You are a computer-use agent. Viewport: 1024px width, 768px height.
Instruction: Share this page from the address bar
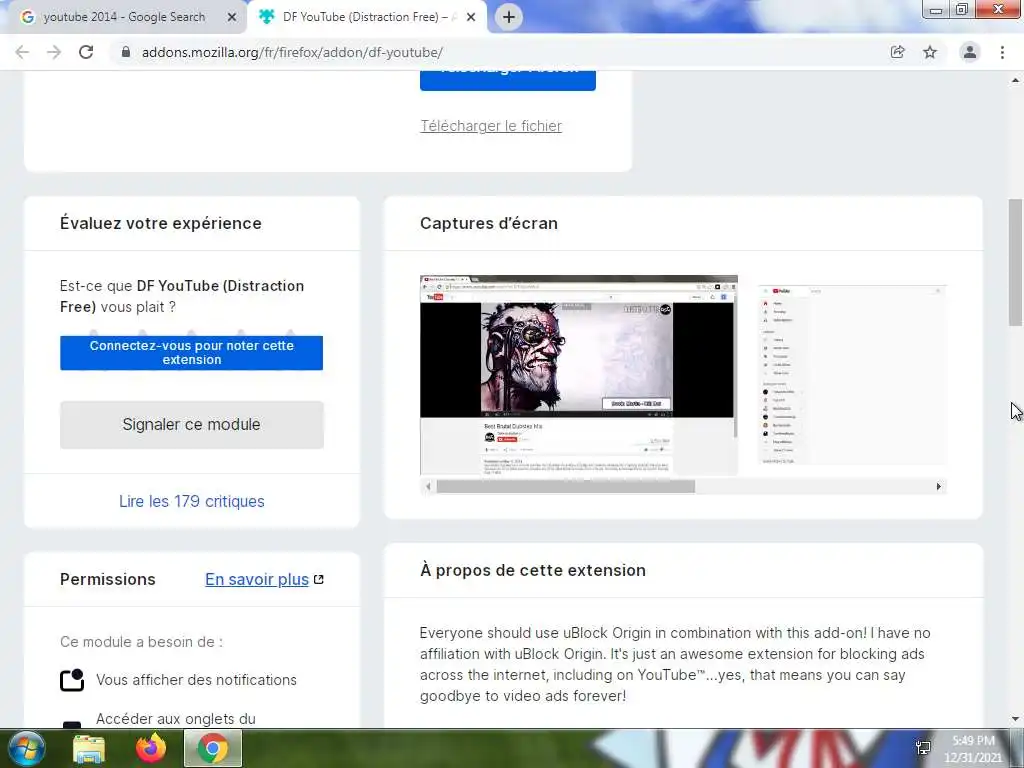click(897, 52)
